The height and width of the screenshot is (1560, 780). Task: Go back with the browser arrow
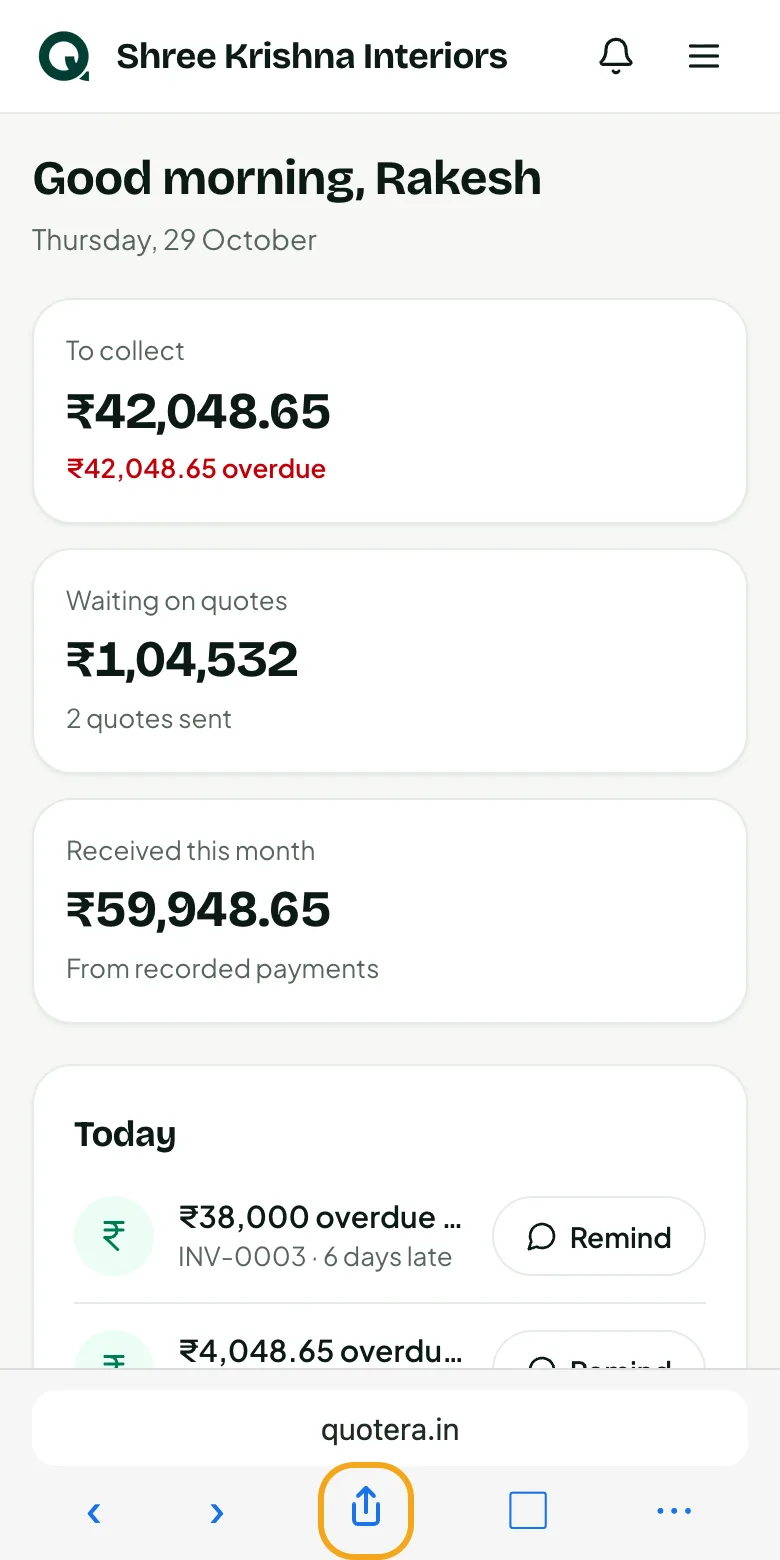click(x=94, y=1512)
